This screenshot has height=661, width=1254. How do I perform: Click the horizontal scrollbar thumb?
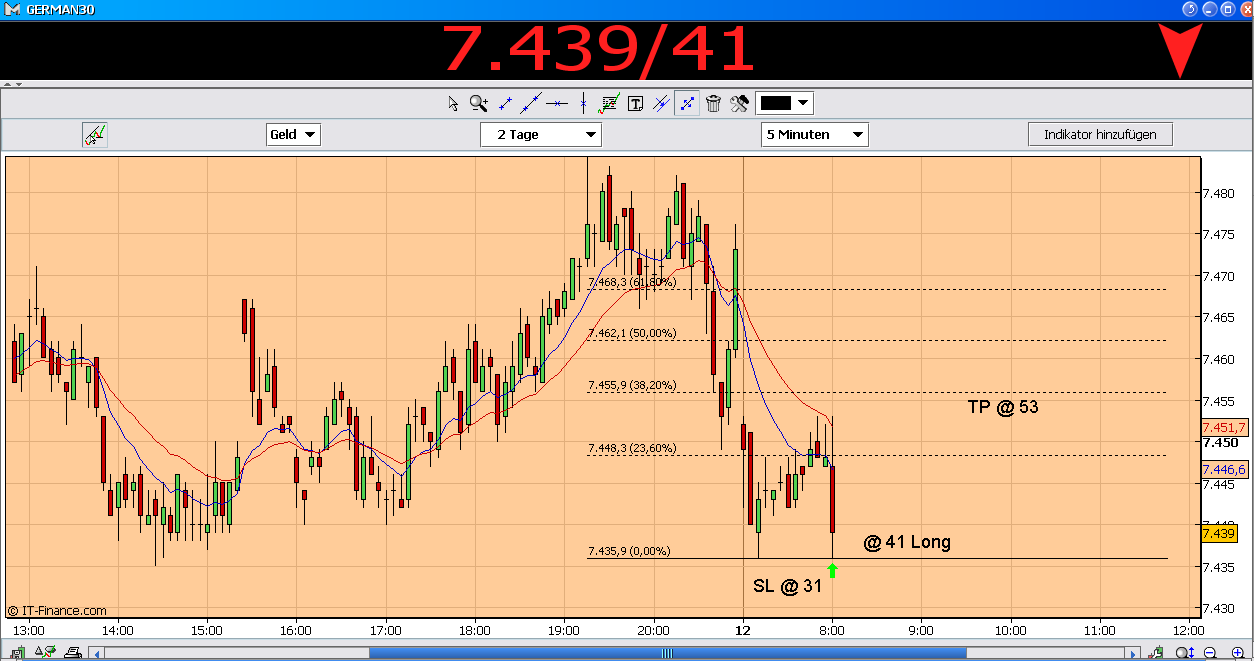pyautogui.click(x=667, y=653)
